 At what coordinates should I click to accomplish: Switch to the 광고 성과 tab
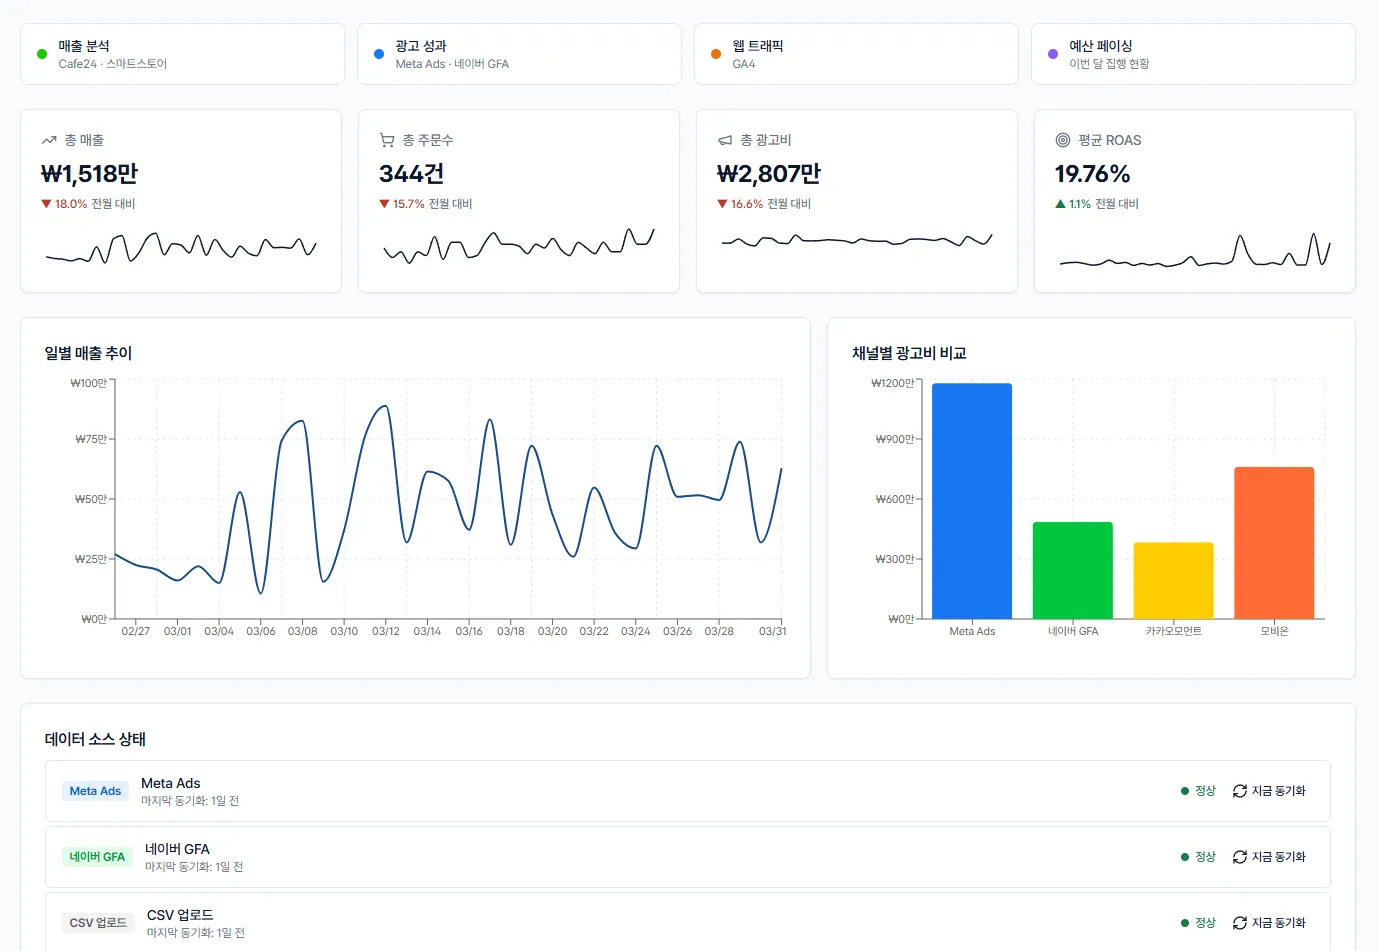coord(519,54)
